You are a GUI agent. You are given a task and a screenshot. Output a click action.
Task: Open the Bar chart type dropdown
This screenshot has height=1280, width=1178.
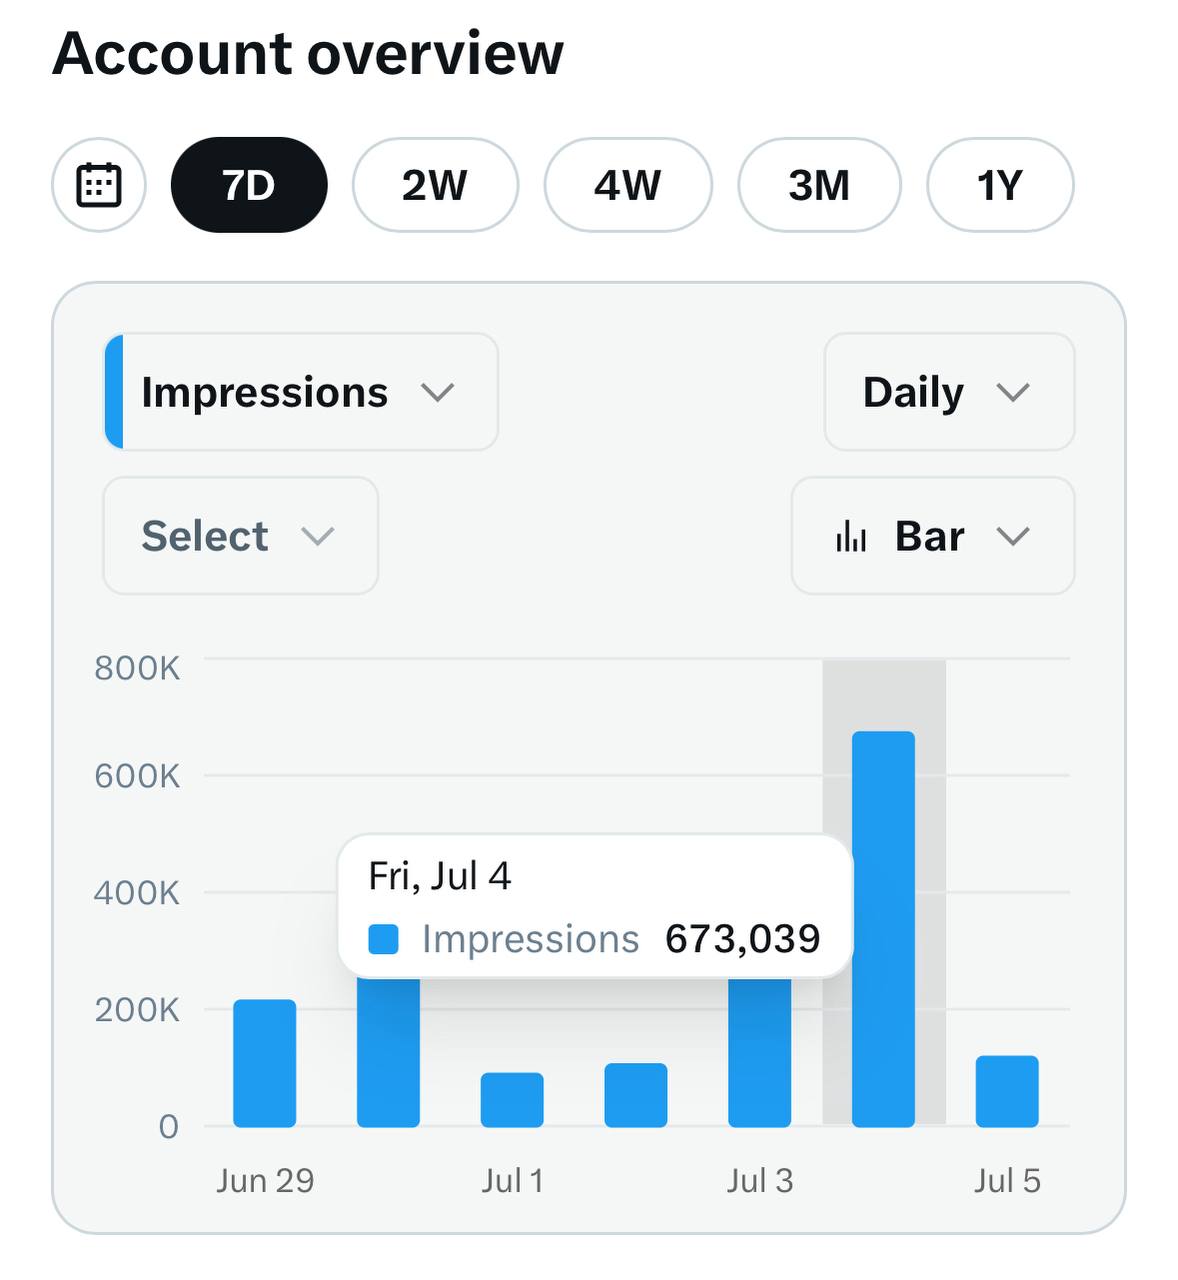[932, 536]
